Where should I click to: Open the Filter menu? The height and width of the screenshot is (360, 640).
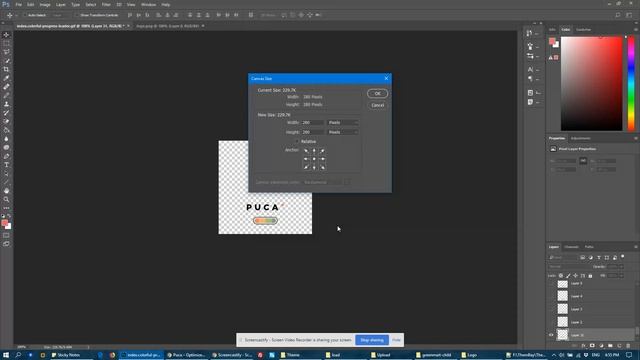[x=106, y=4]
